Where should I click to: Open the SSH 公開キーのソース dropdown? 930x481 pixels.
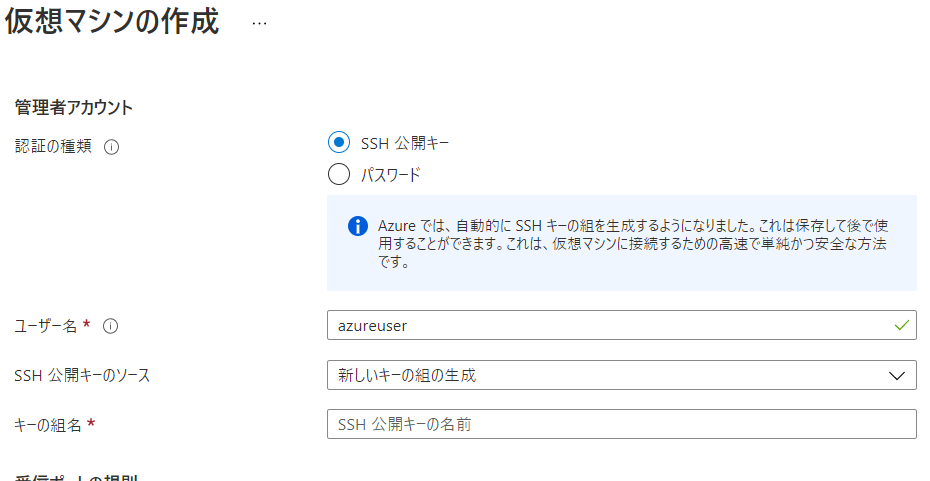pos(620,375)
